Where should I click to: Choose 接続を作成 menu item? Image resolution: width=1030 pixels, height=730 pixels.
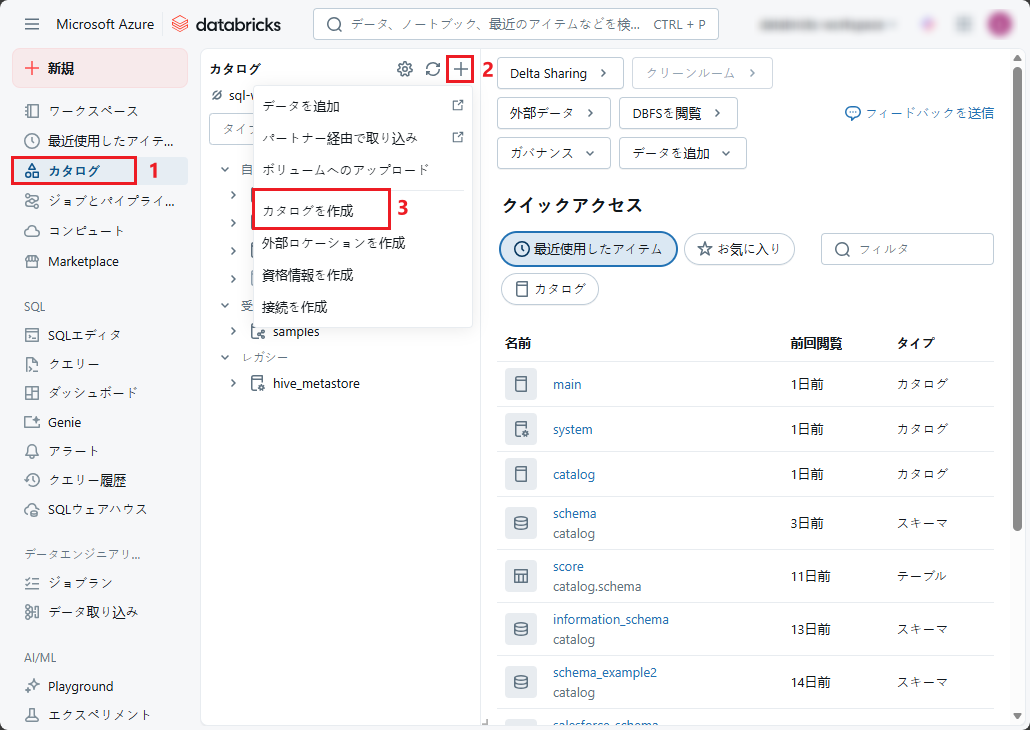pos(363,308)
